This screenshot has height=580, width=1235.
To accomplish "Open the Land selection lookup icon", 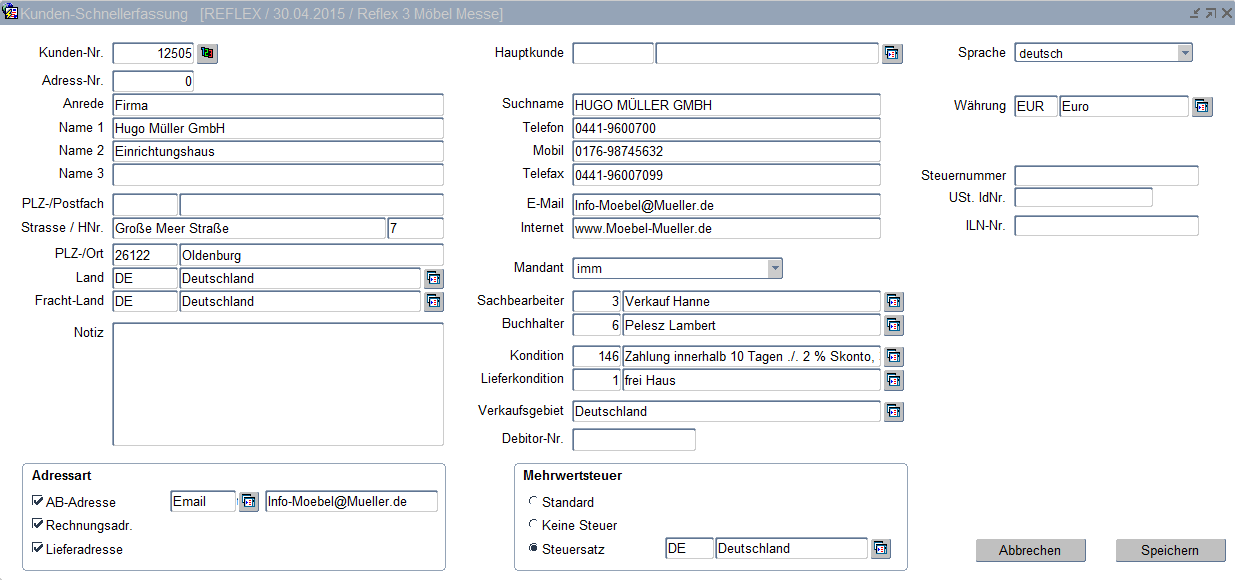I will point(433,278).
